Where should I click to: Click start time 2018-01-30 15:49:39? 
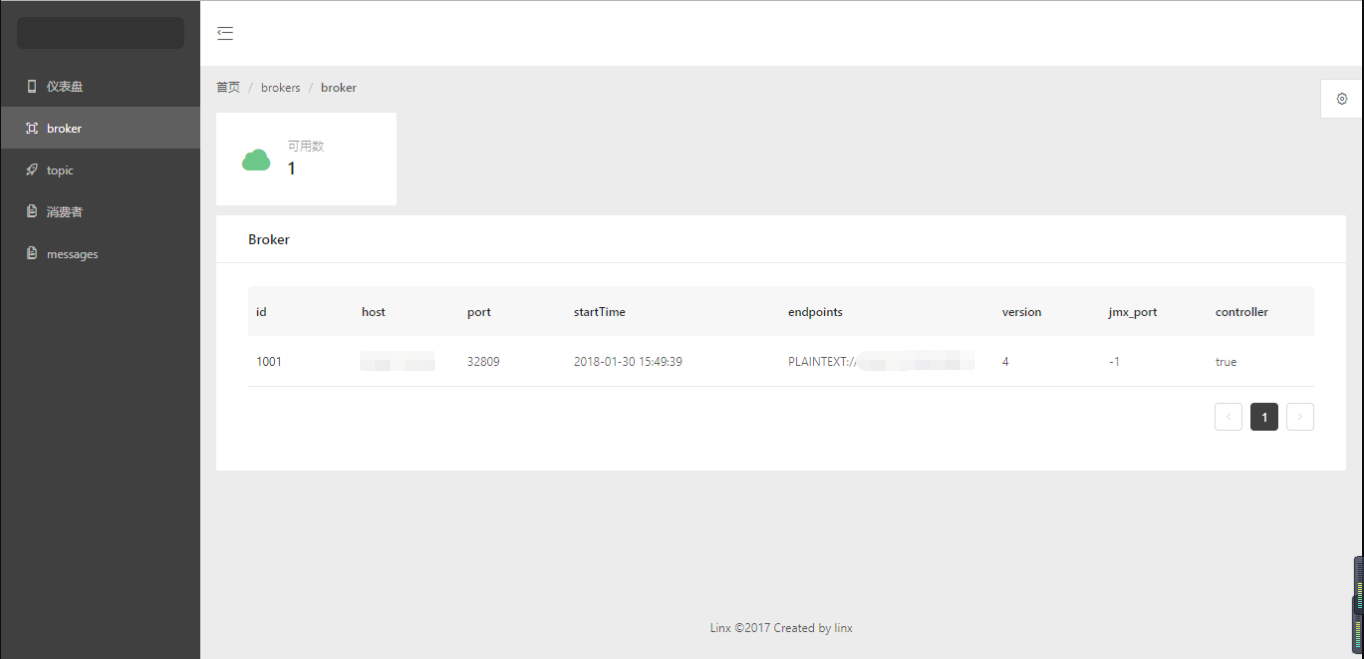[x=628, y=362]
